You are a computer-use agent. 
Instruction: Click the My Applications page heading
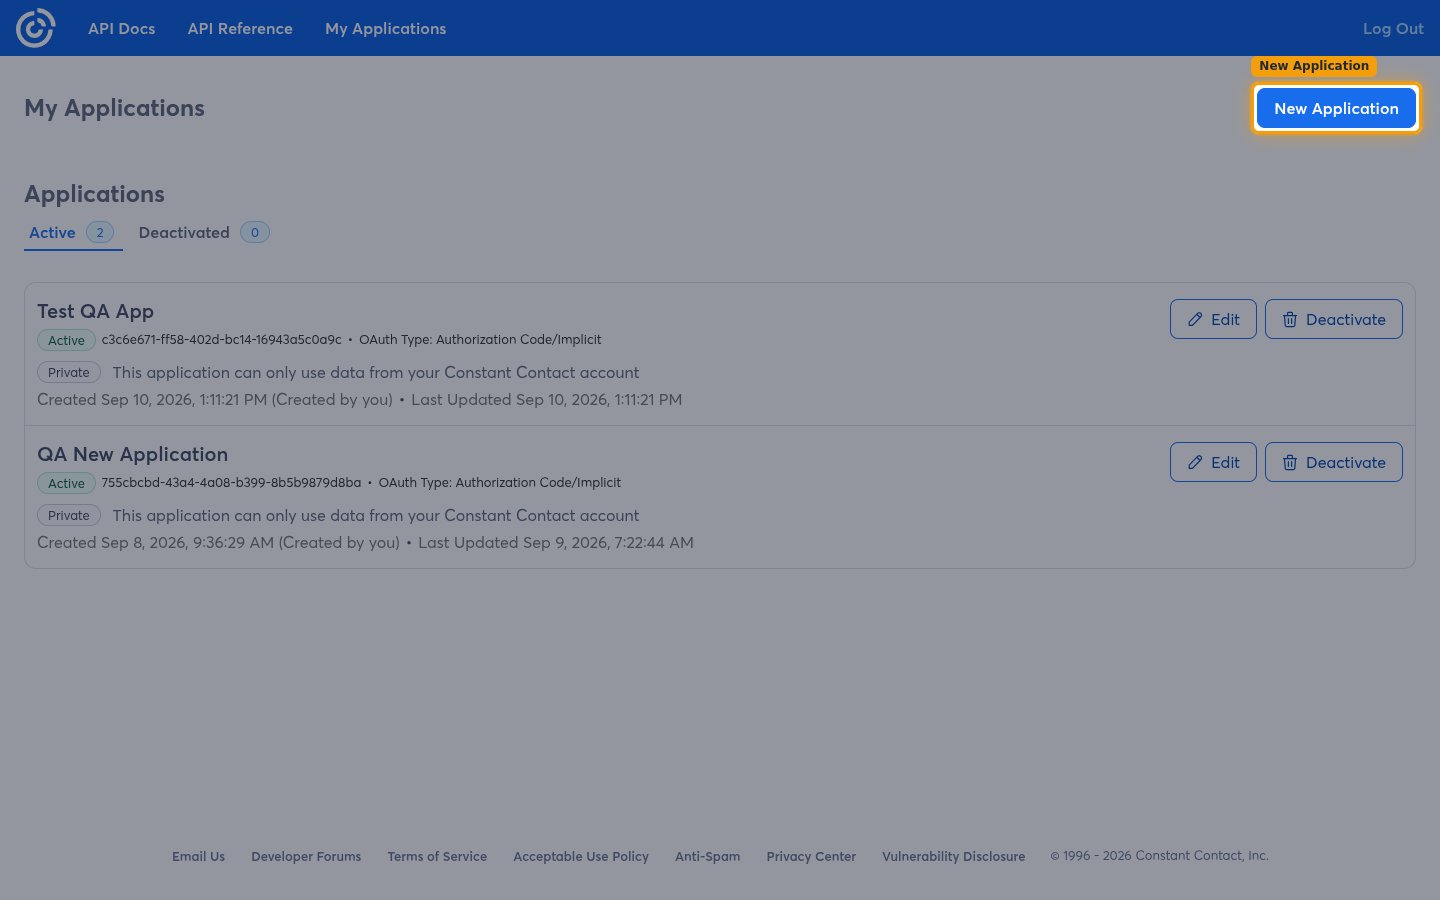pos(114,108)
